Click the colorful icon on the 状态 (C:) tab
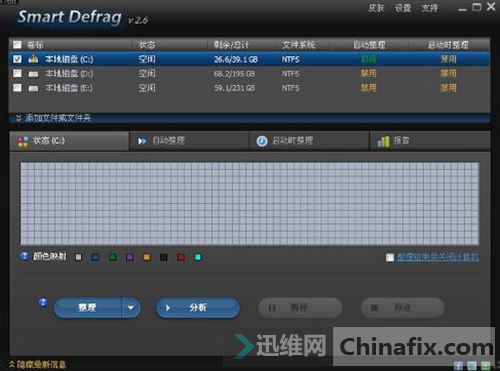 pos(23,141)
